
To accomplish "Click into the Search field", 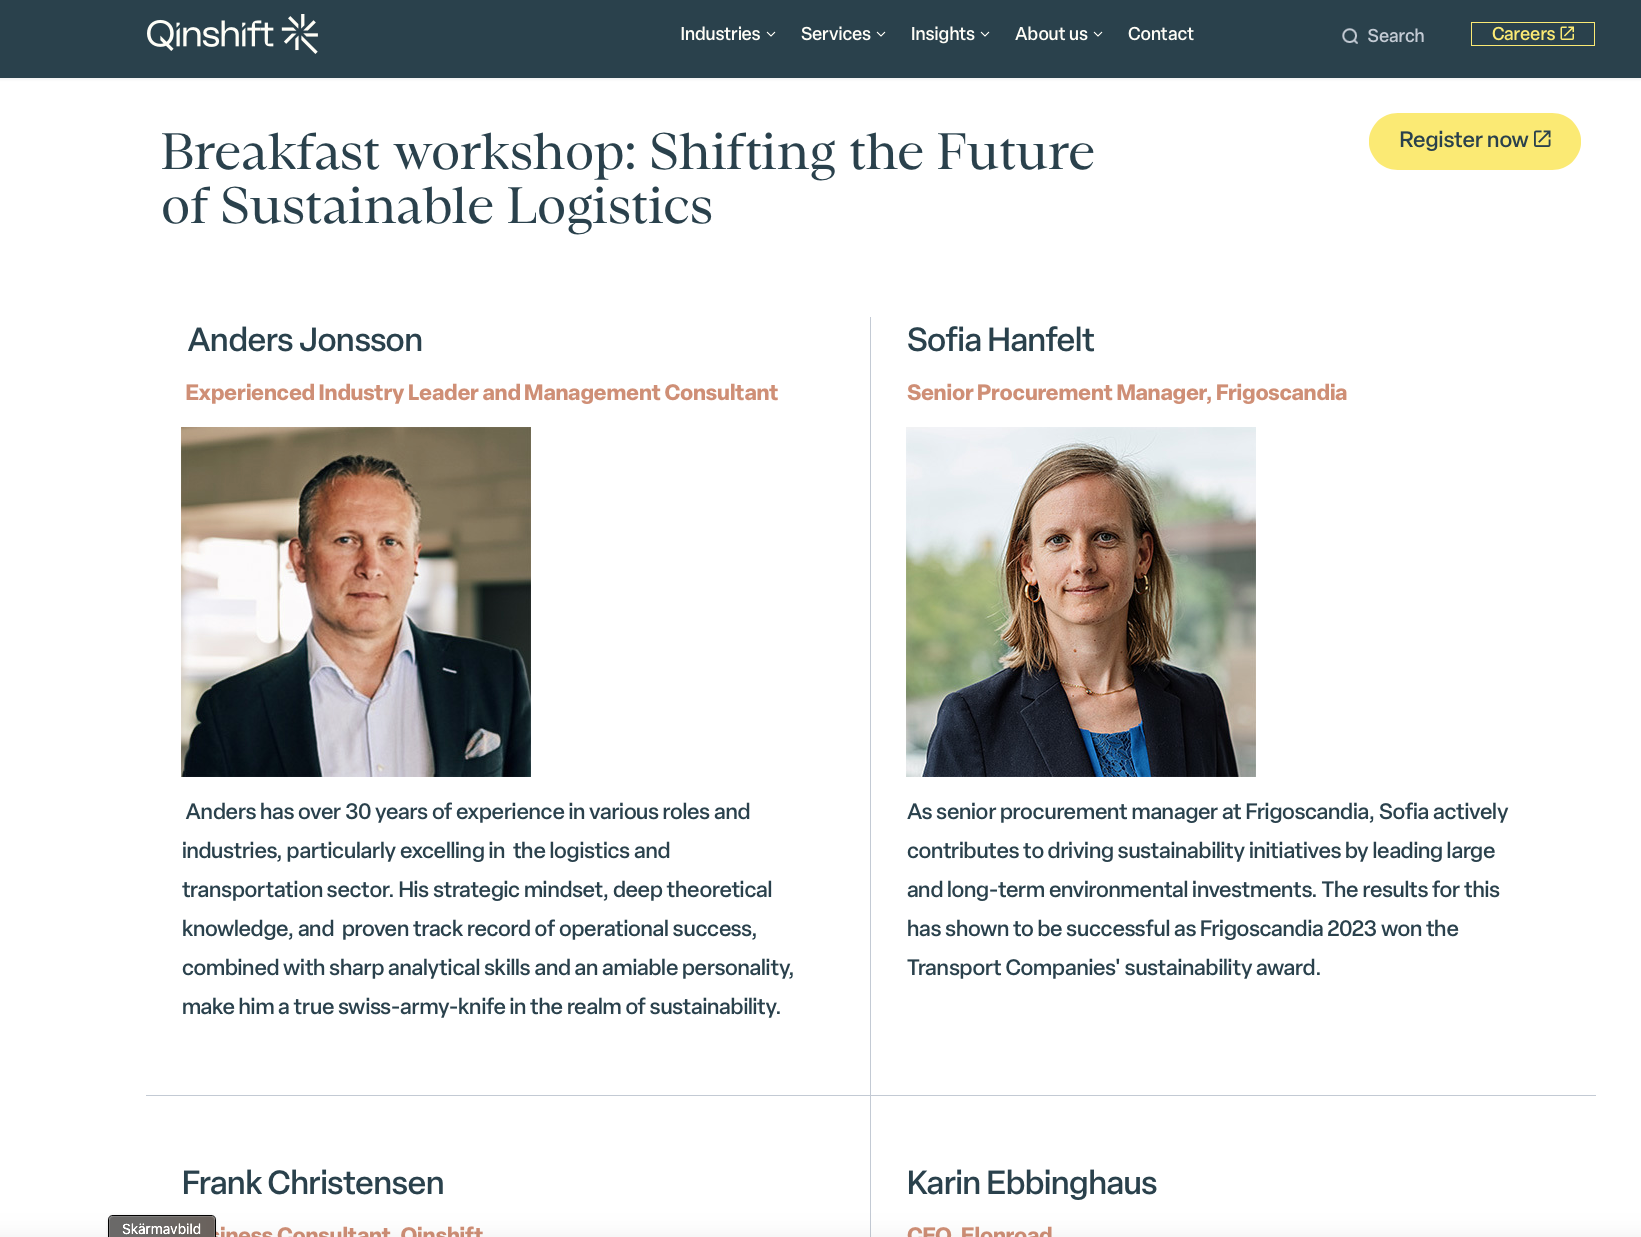I will pos(1395,36).
